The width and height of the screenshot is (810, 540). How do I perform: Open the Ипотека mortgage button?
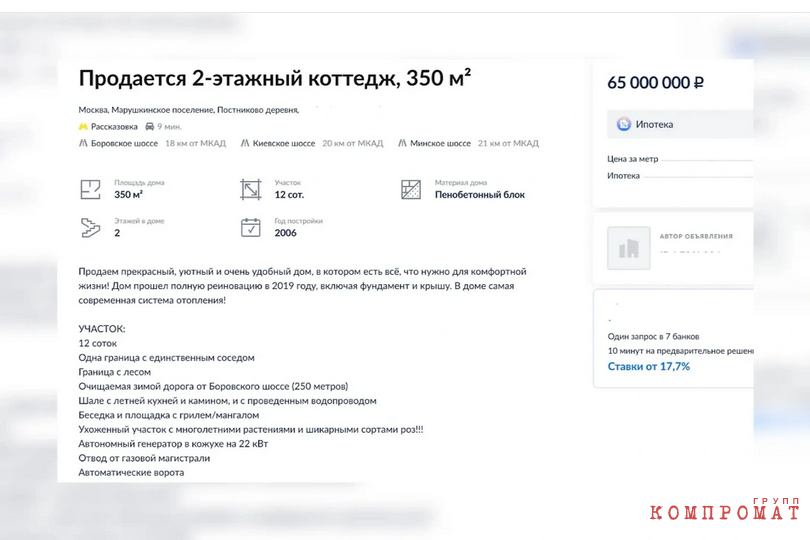[680, 124]
